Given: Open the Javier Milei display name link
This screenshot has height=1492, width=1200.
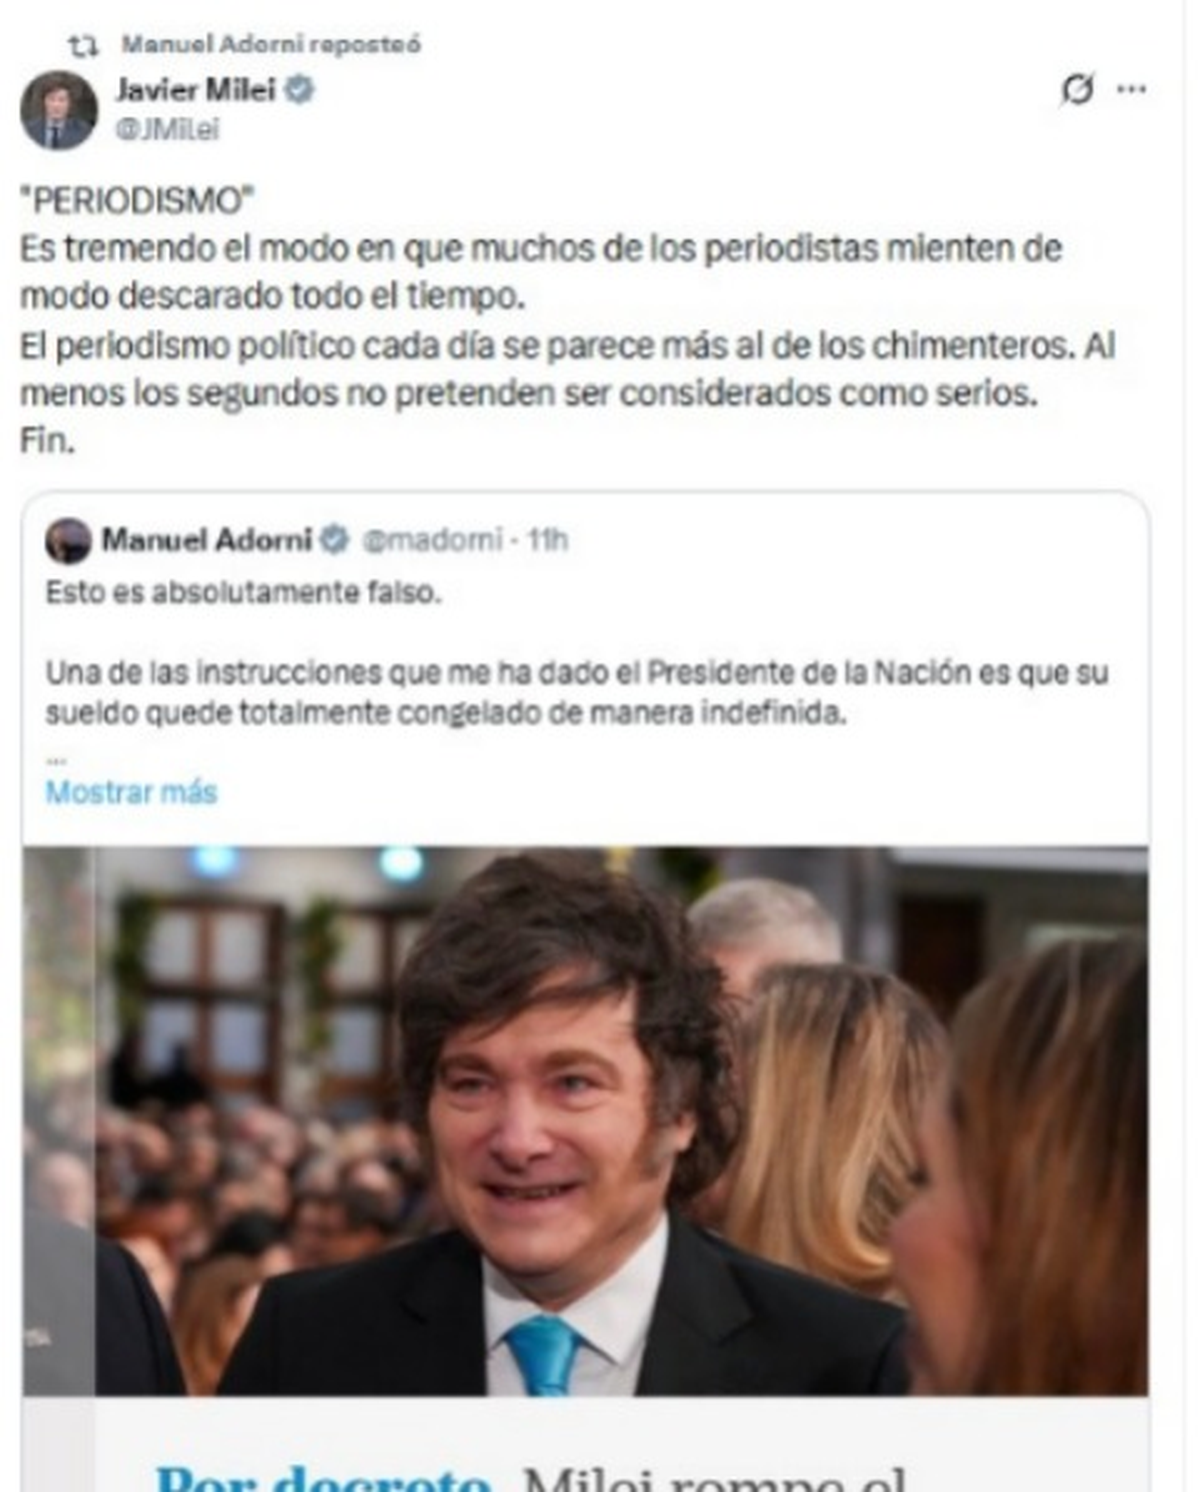Looking at the screenshot, I should [x=195, y=90].
